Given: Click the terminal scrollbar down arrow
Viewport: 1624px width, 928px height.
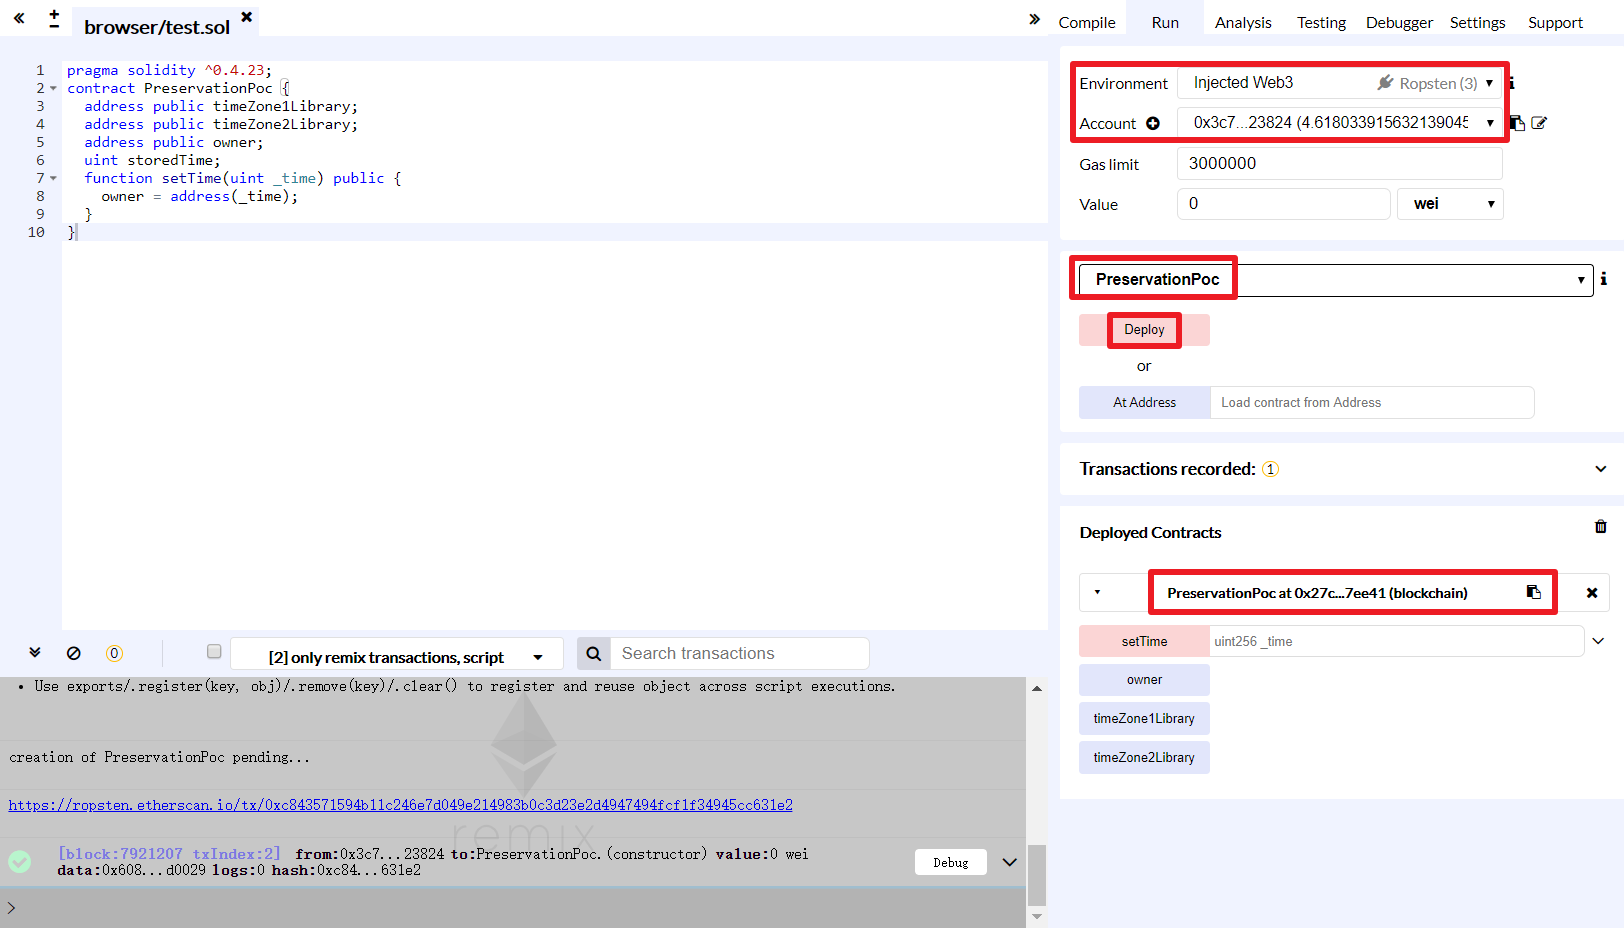Looking at the screenshot, I should coord(1037,916).
